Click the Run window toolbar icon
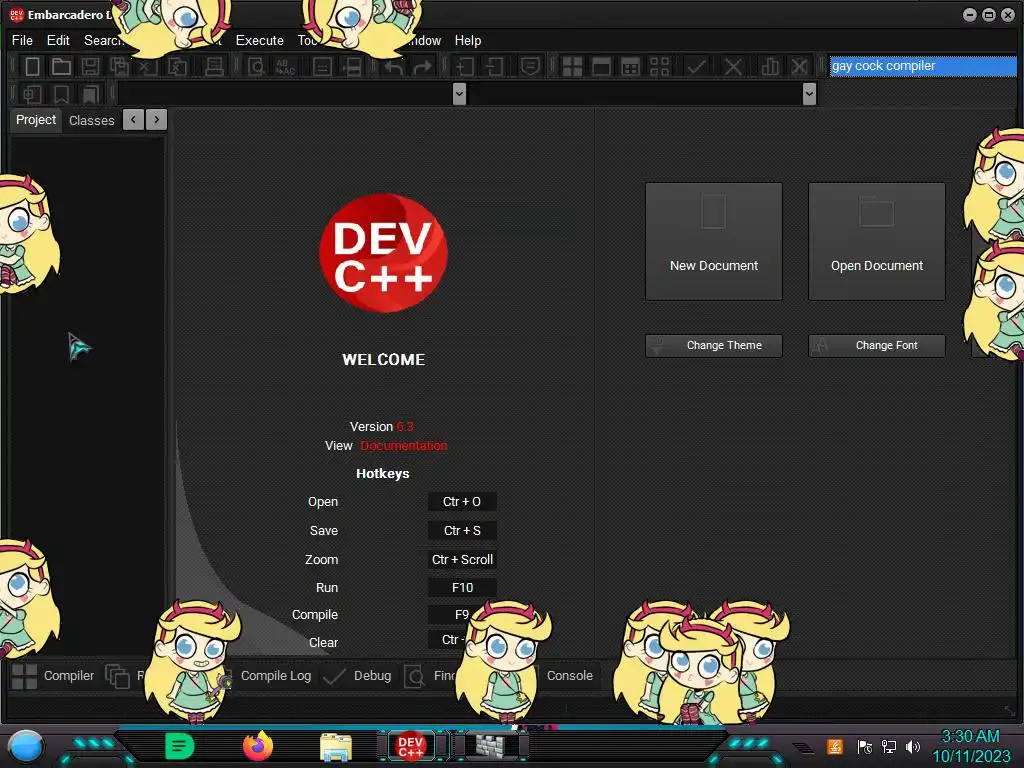Screen dimensions: 1024x768 601,67
